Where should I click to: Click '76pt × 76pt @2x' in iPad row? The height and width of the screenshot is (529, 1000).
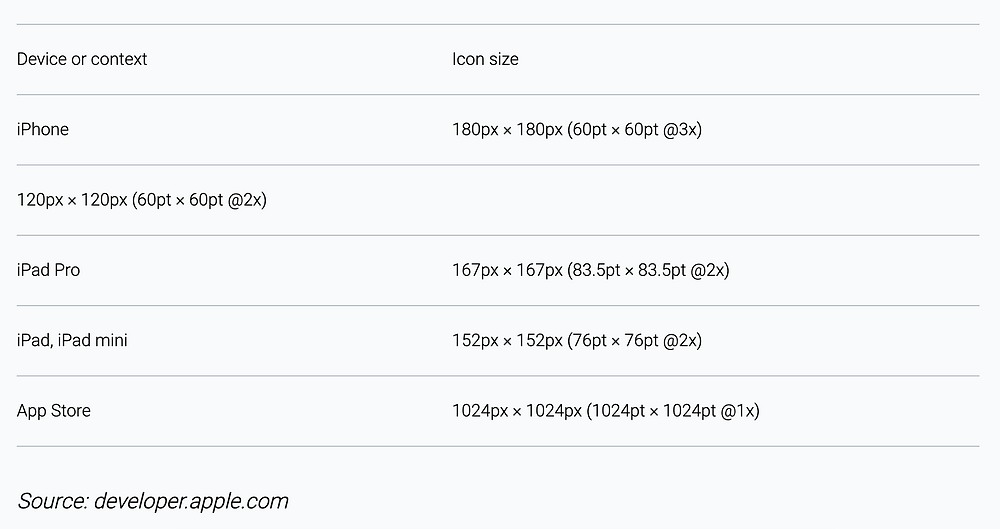tap(635, 341)
